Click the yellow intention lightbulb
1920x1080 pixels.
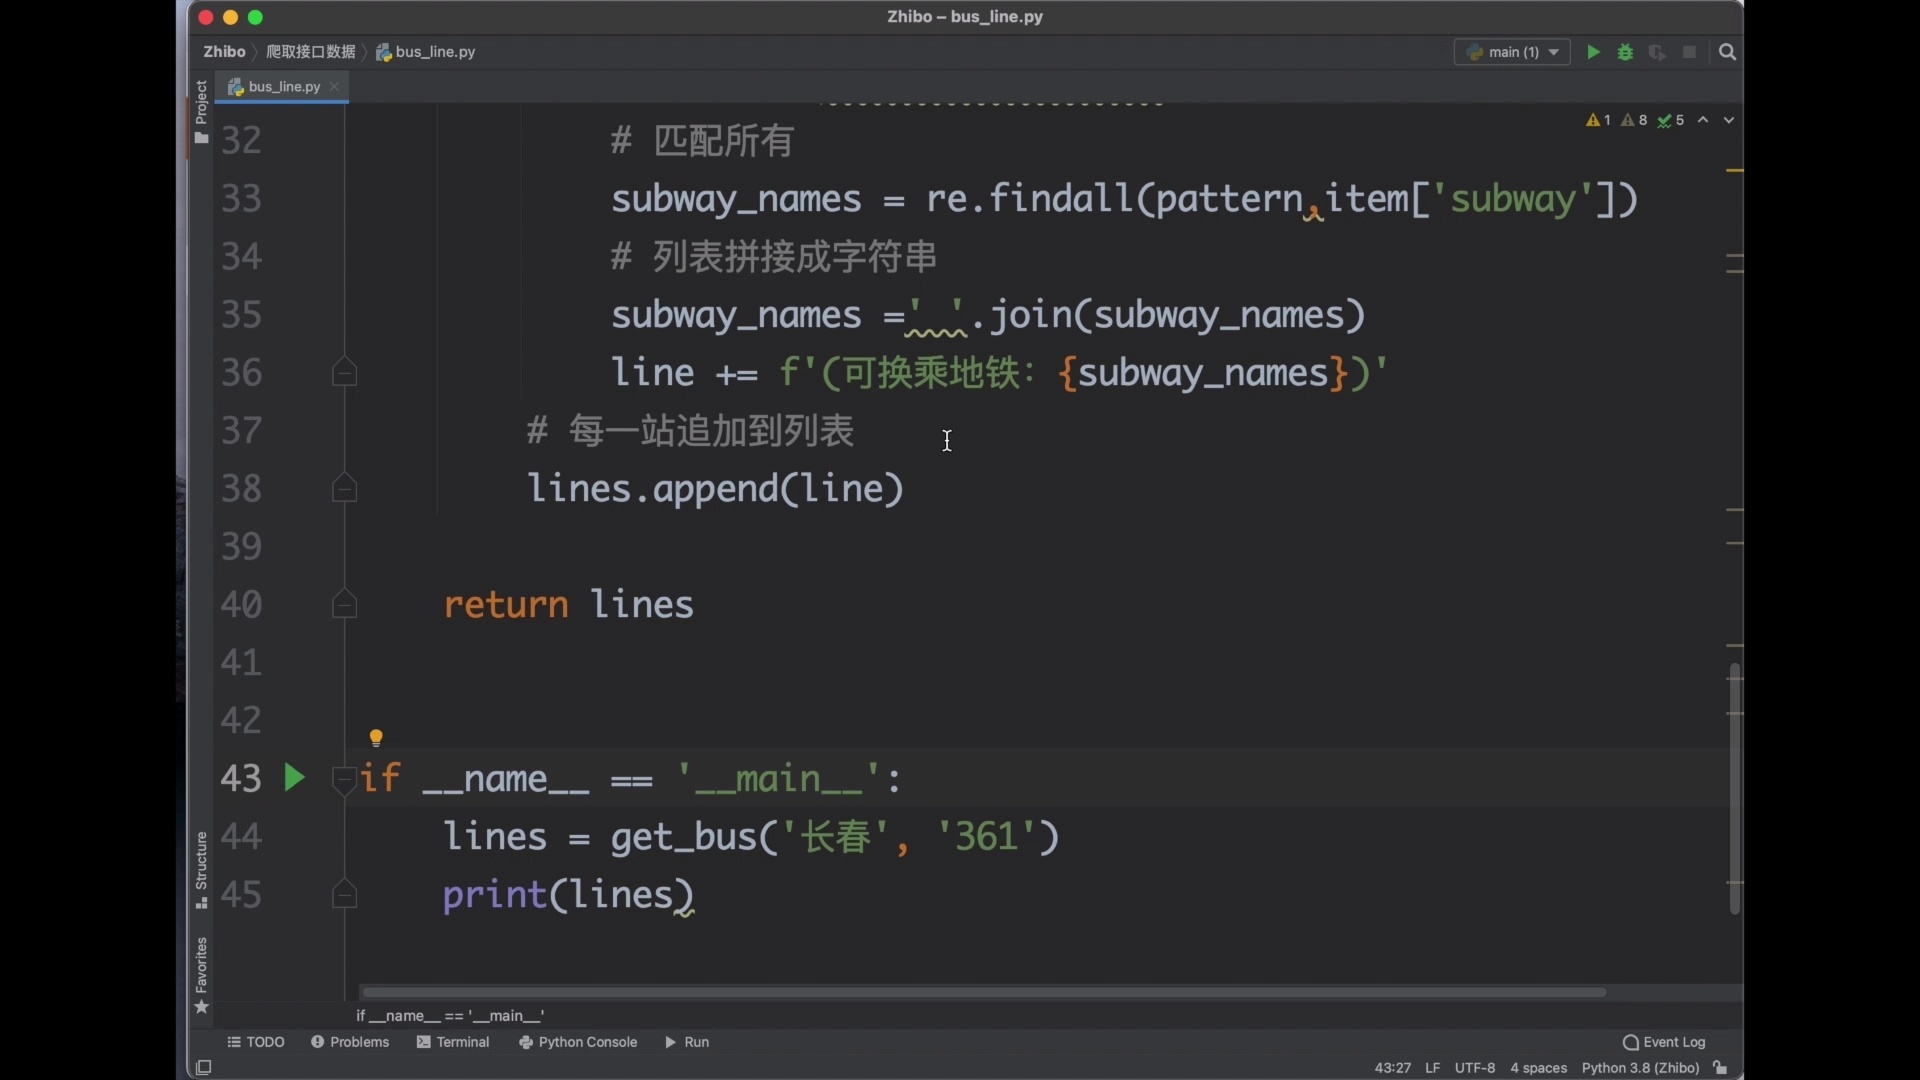click(376, 738)
